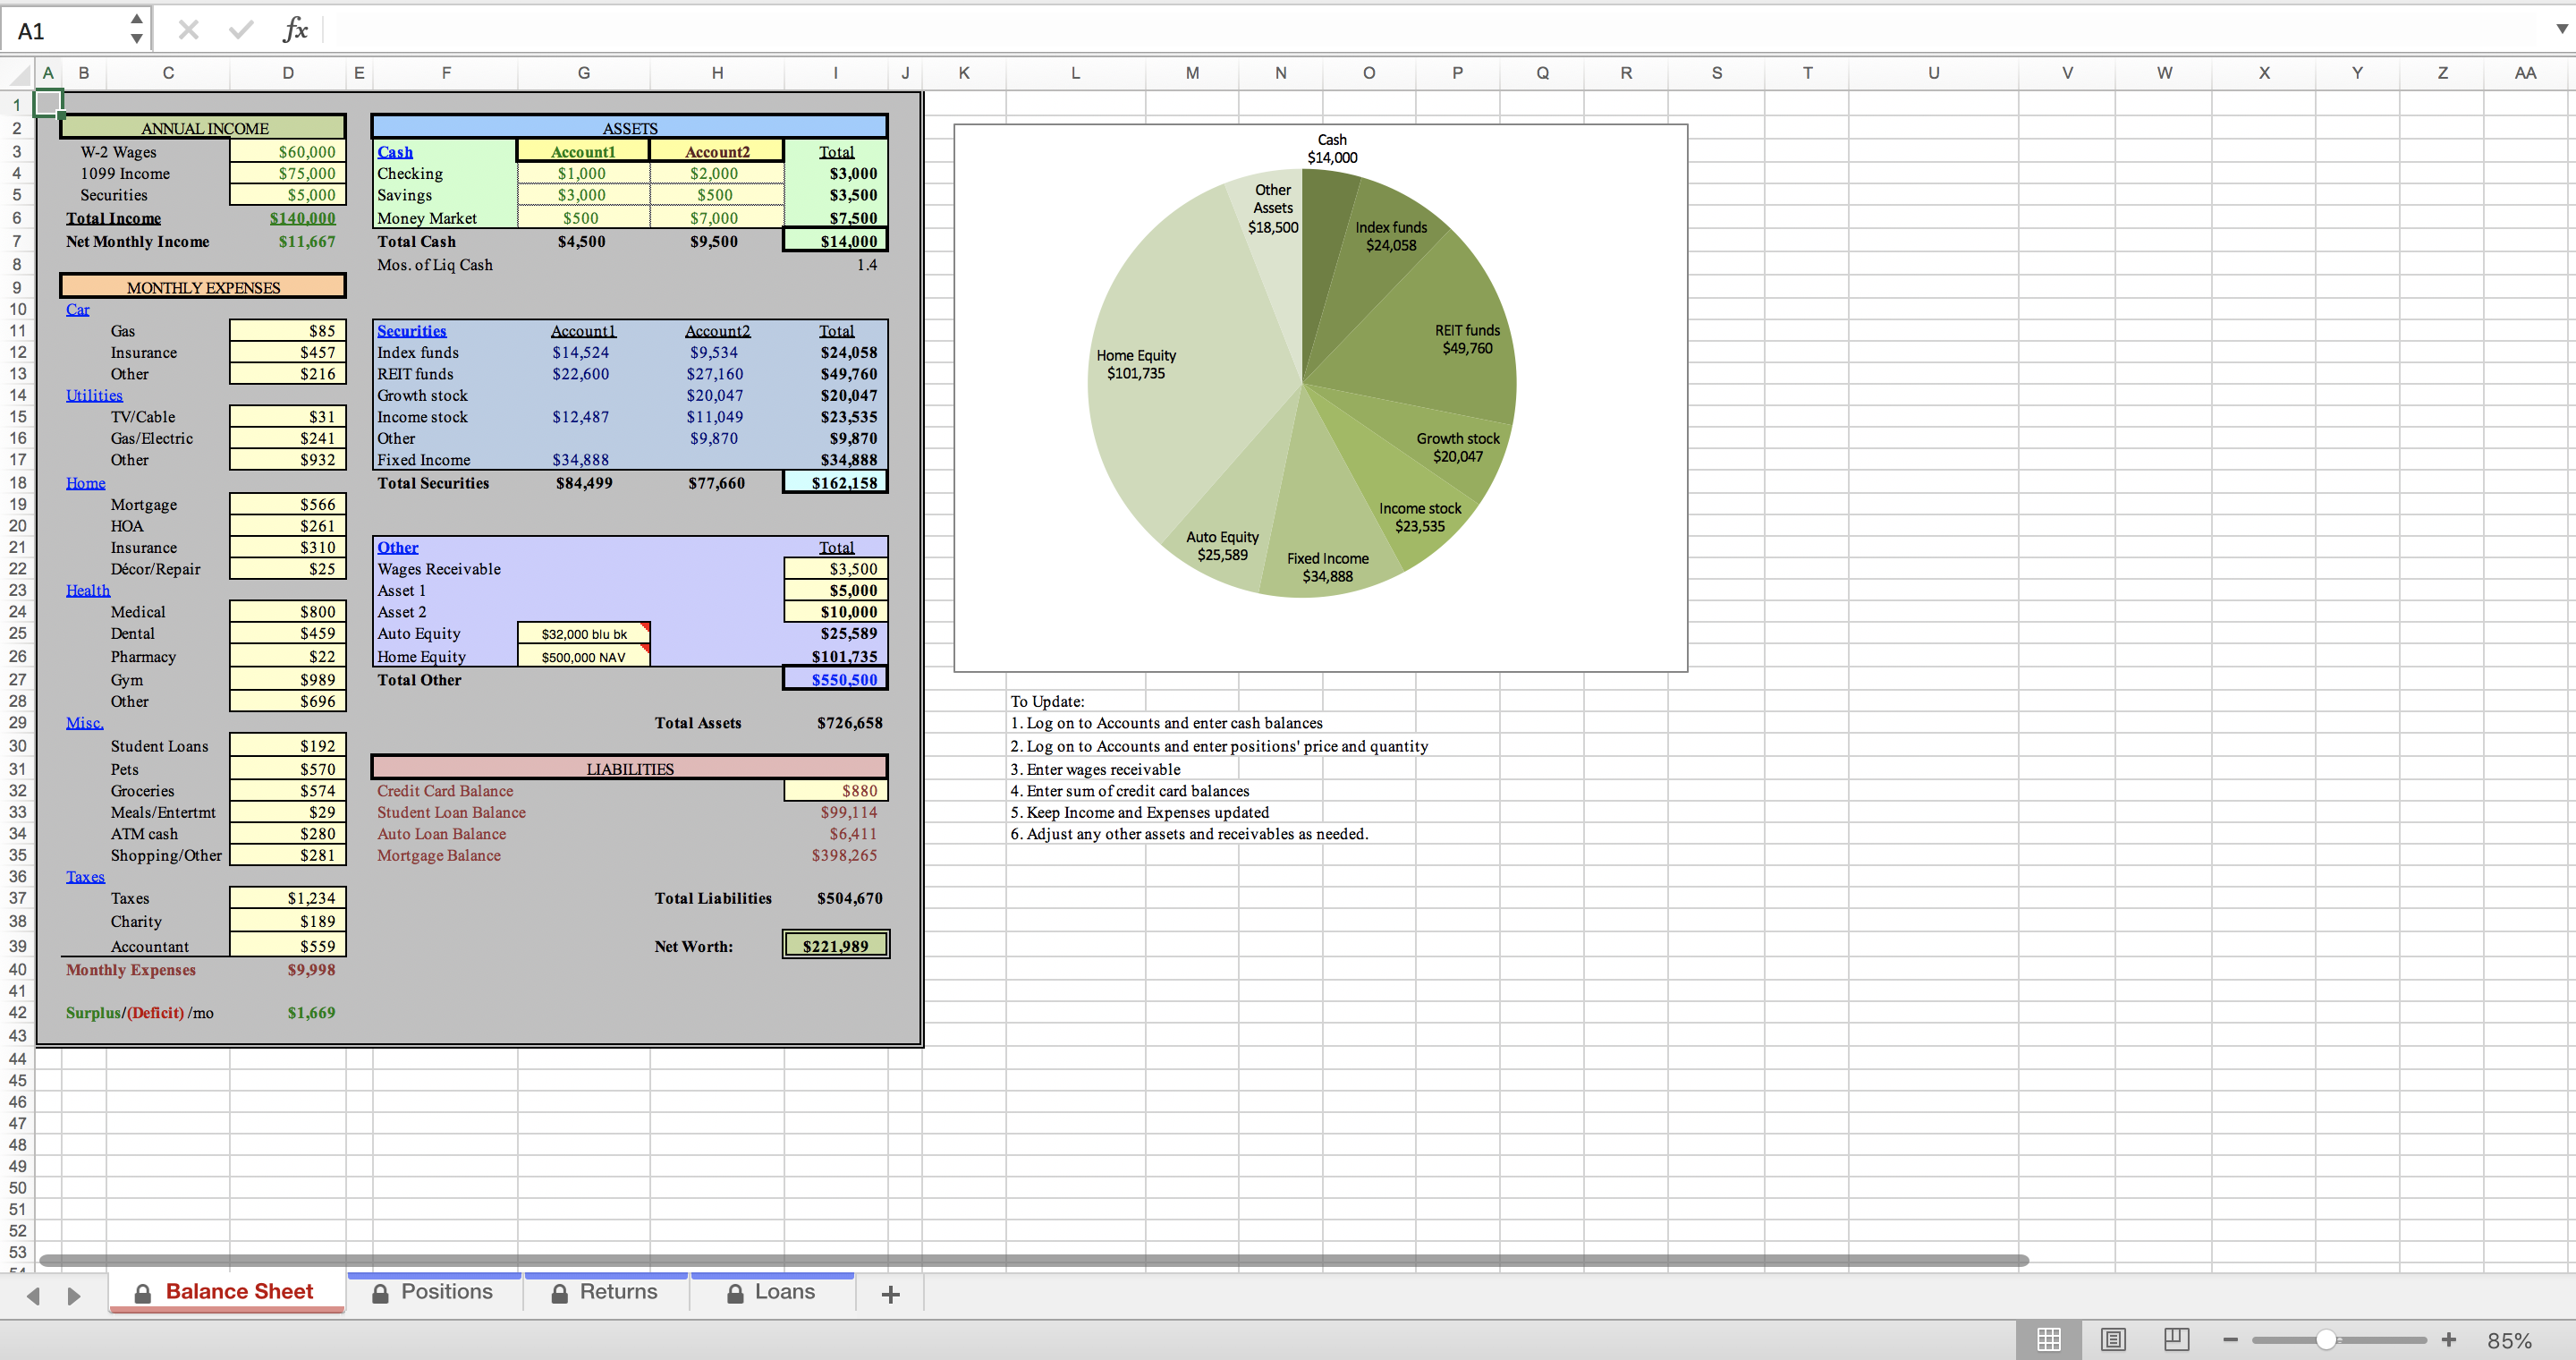Screen dimensions: 2576x1360
Task: Click the W-2 Wages $60,000 cell
Action: [288, 152]
